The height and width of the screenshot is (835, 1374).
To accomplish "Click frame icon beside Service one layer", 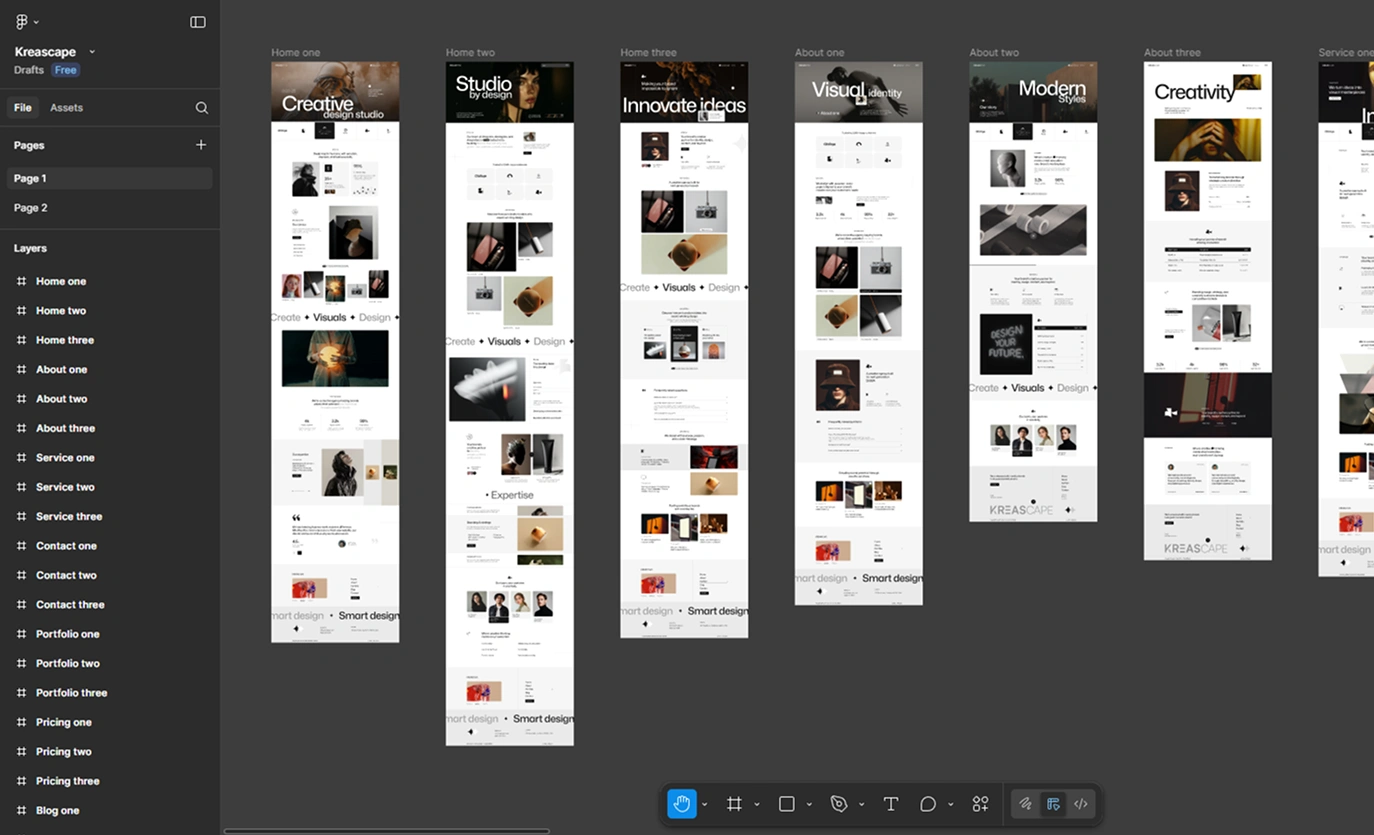I will 21,458.
